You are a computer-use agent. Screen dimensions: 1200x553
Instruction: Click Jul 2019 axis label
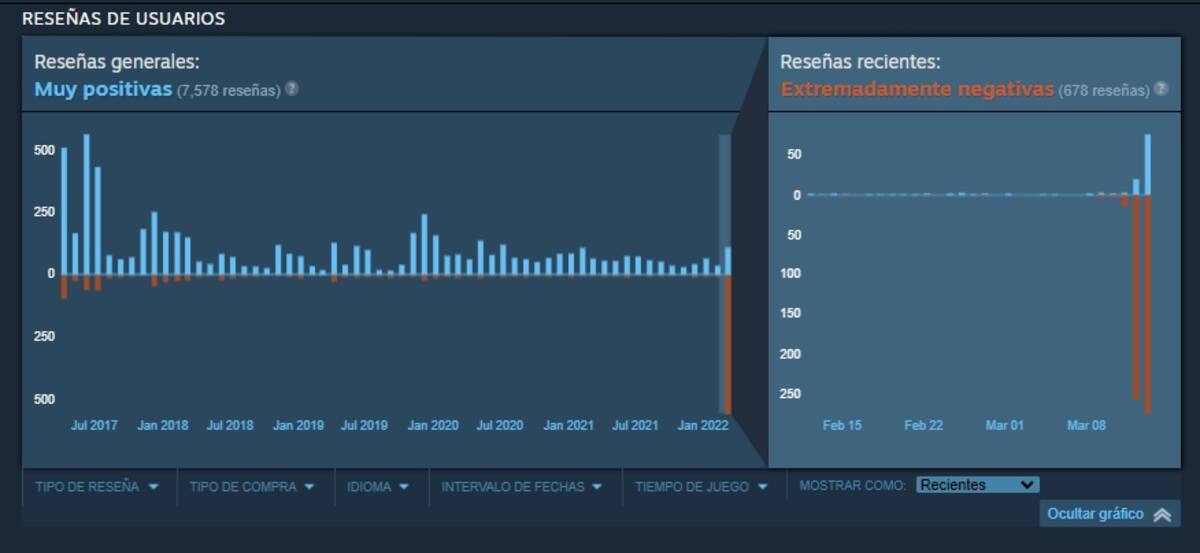coord(364,425)
